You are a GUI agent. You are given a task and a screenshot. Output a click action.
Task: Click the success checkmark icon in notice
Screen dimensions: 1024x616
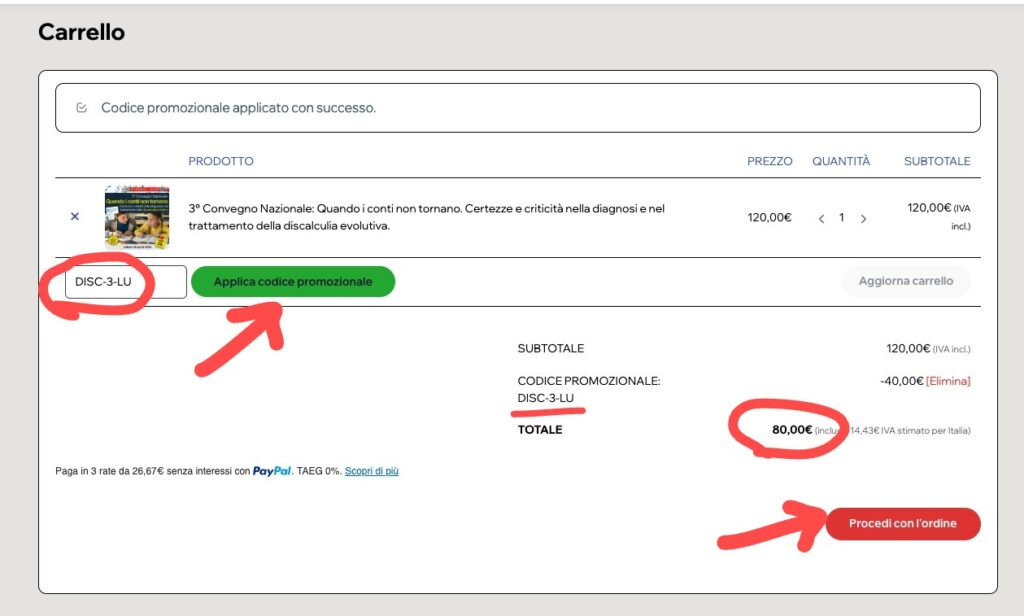(82, 107)
